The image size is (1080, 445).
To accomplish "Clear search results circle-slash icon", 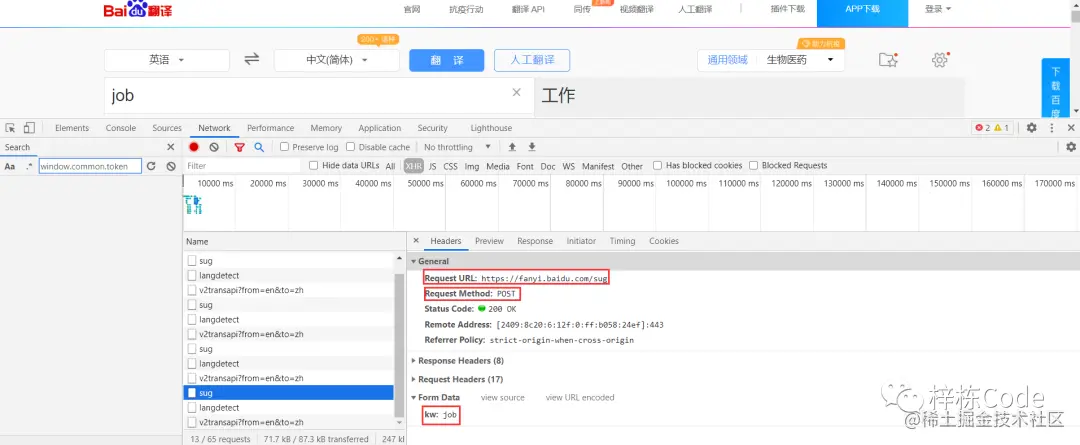I will point(171,166).
